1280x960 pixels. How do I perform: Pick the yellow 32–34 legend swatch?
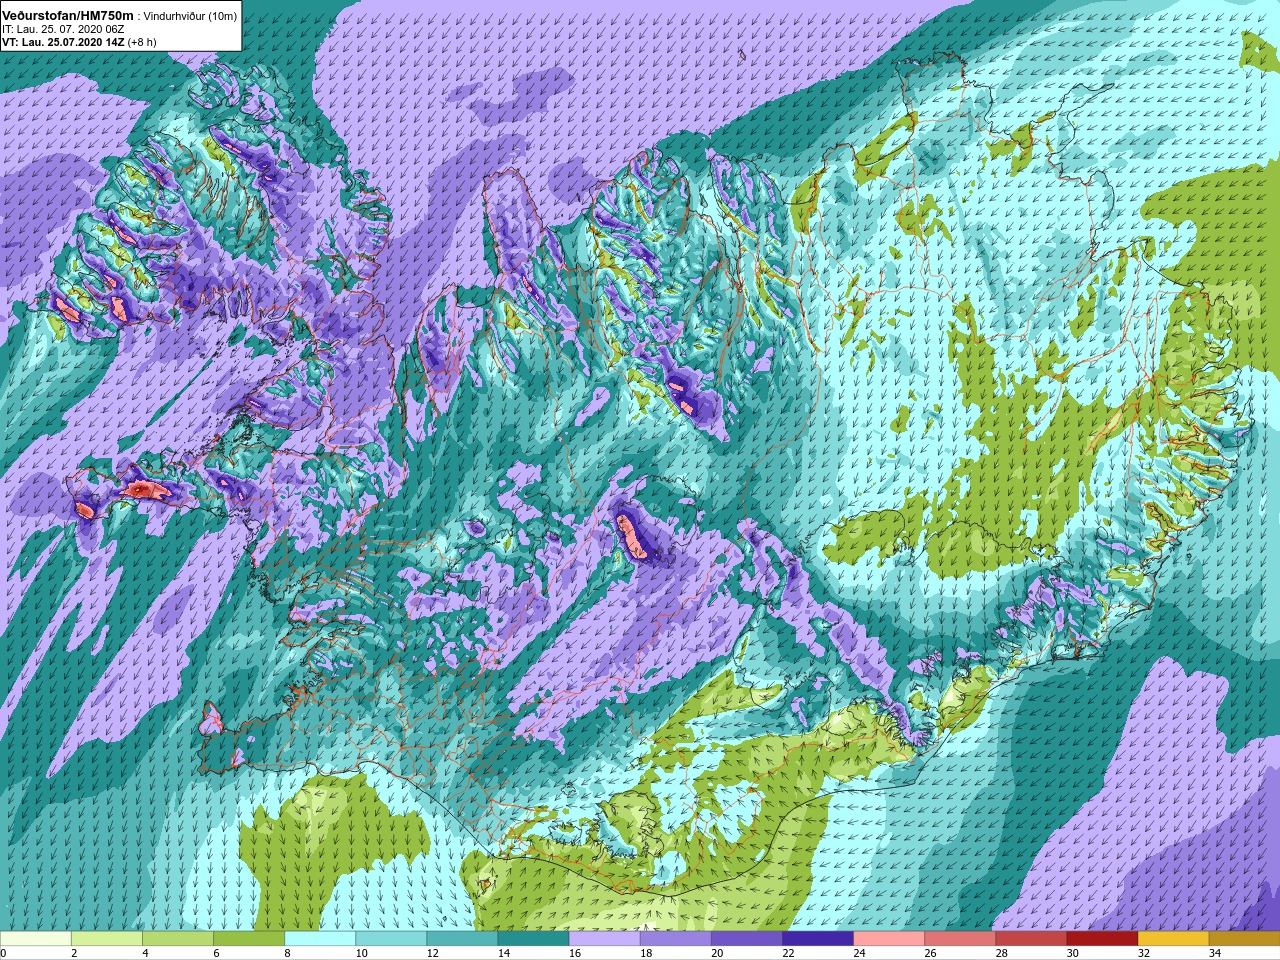pos(1172,939)
